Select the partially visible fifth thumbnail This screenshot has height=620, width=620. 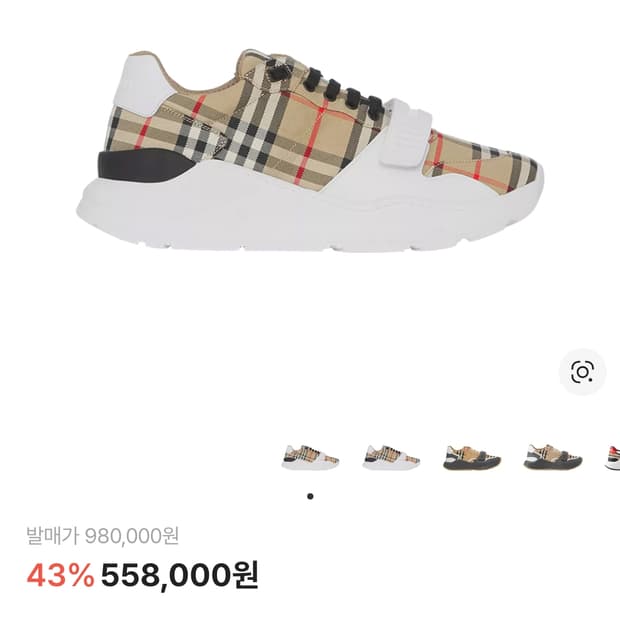tap(612, 457)
